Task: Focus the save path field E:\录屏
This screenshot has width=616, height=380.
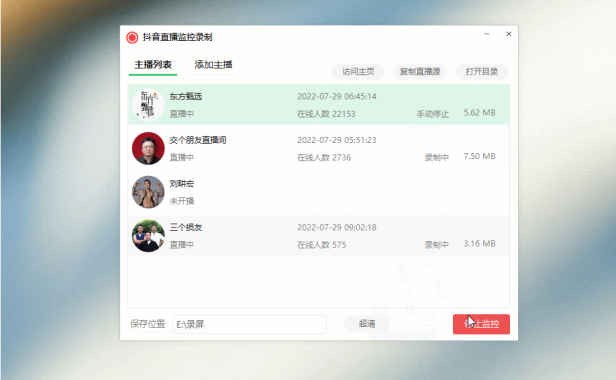Action: [x=249, y=324]
